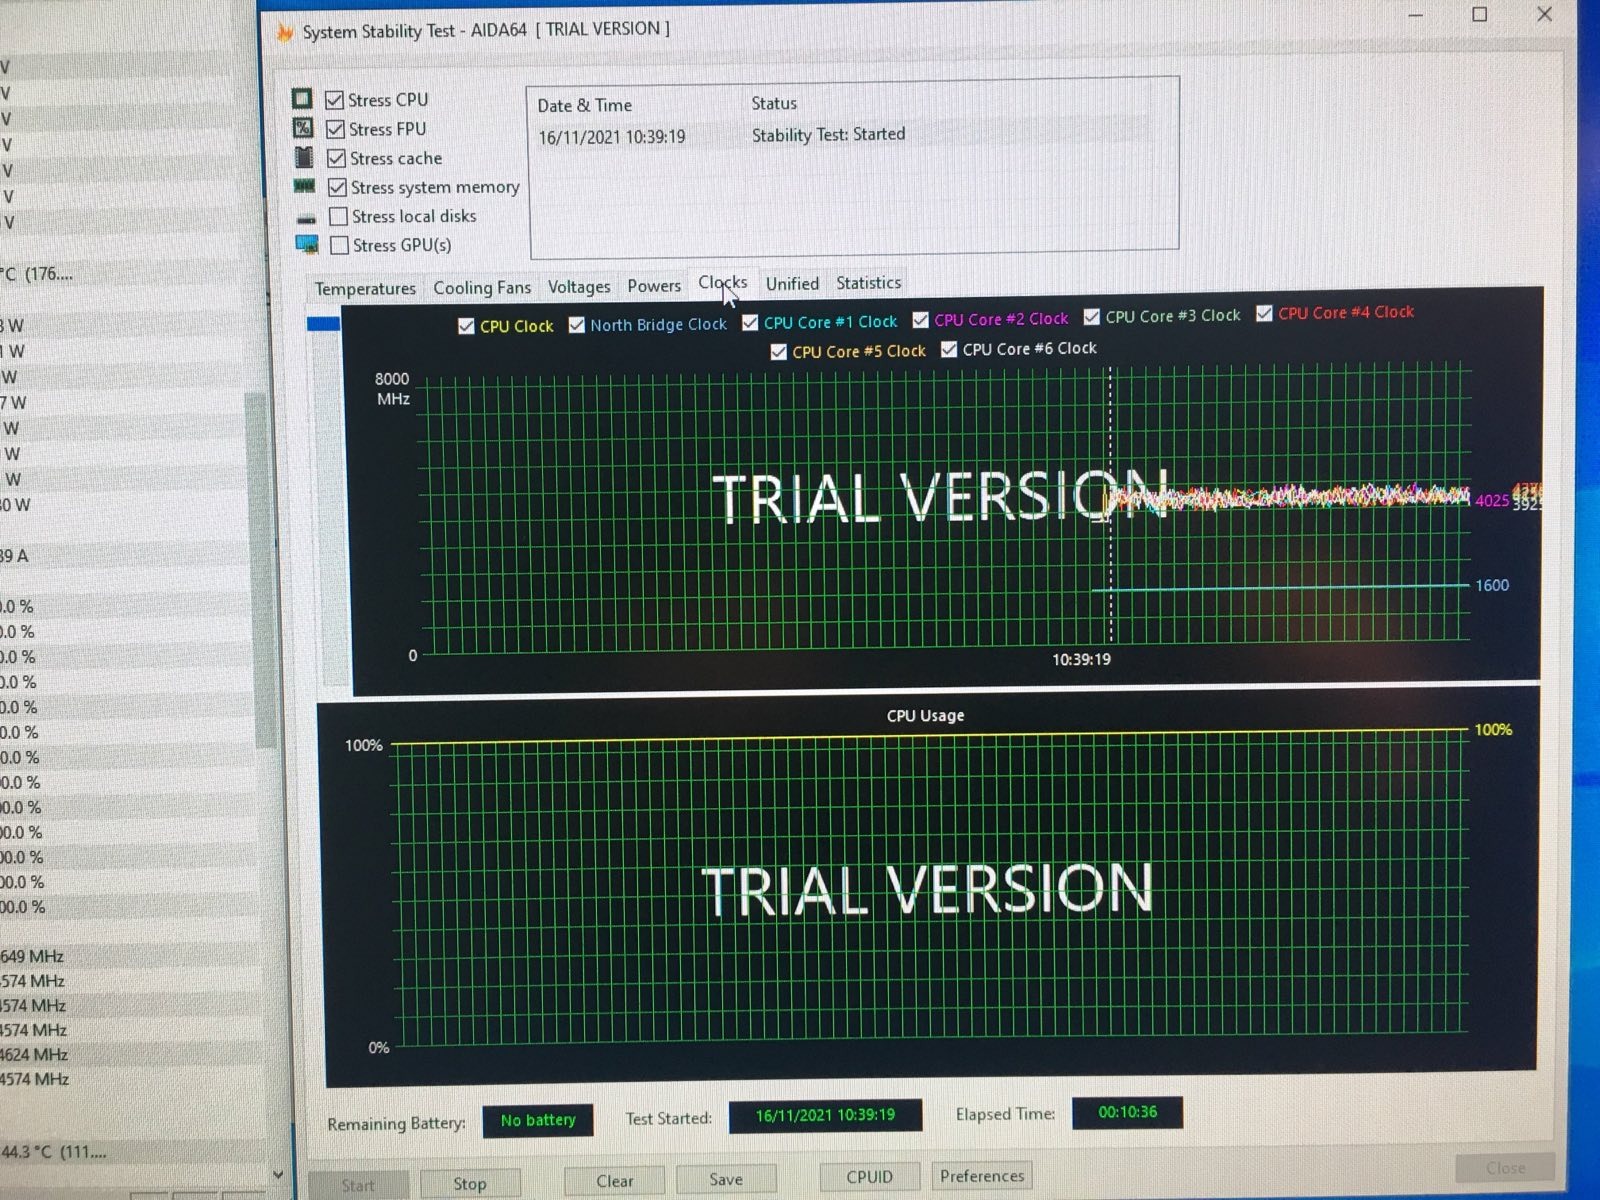Click the scrollbar in the left sensor panel
Viewport: 1600px width, 1200px height.
258,570
